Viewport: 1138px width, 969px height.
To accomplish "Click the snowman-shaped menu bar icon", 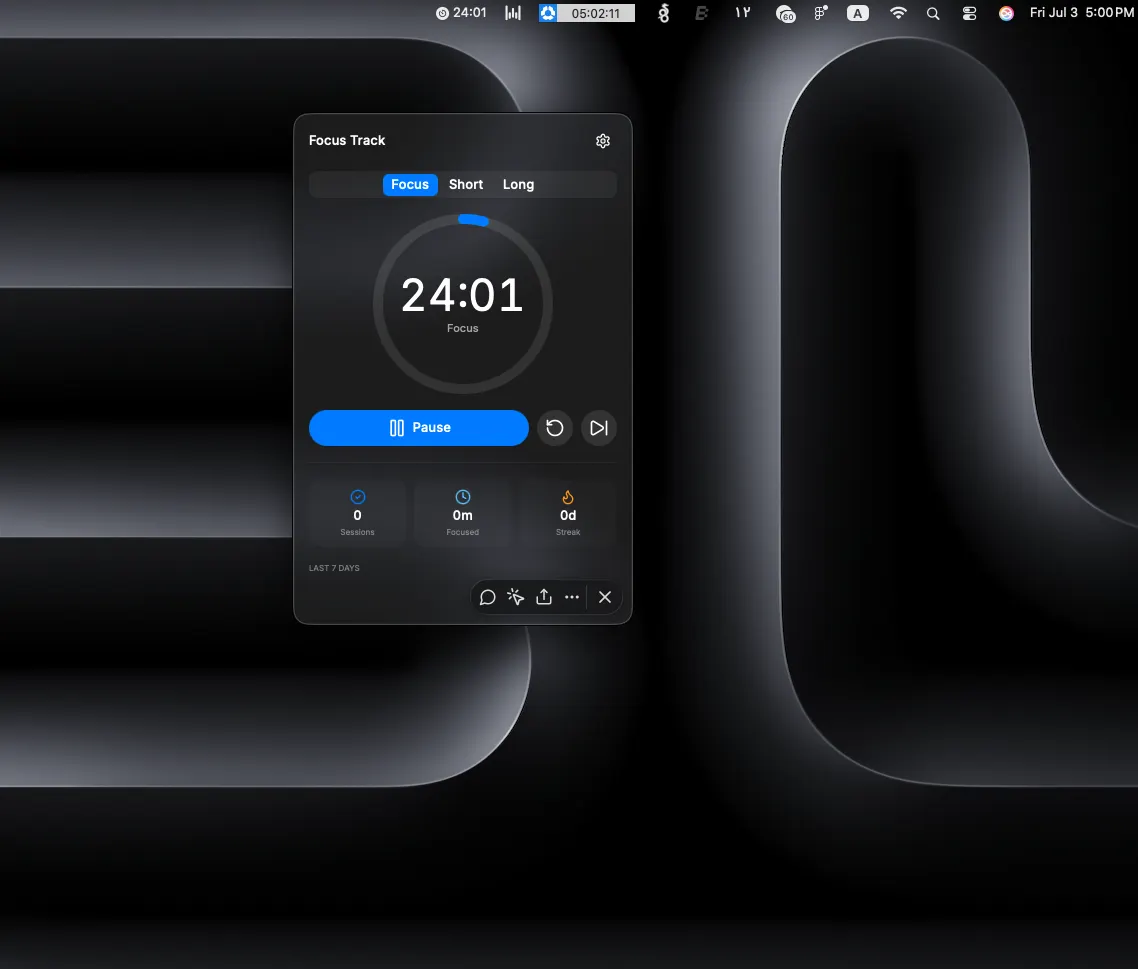I will 663,13.
